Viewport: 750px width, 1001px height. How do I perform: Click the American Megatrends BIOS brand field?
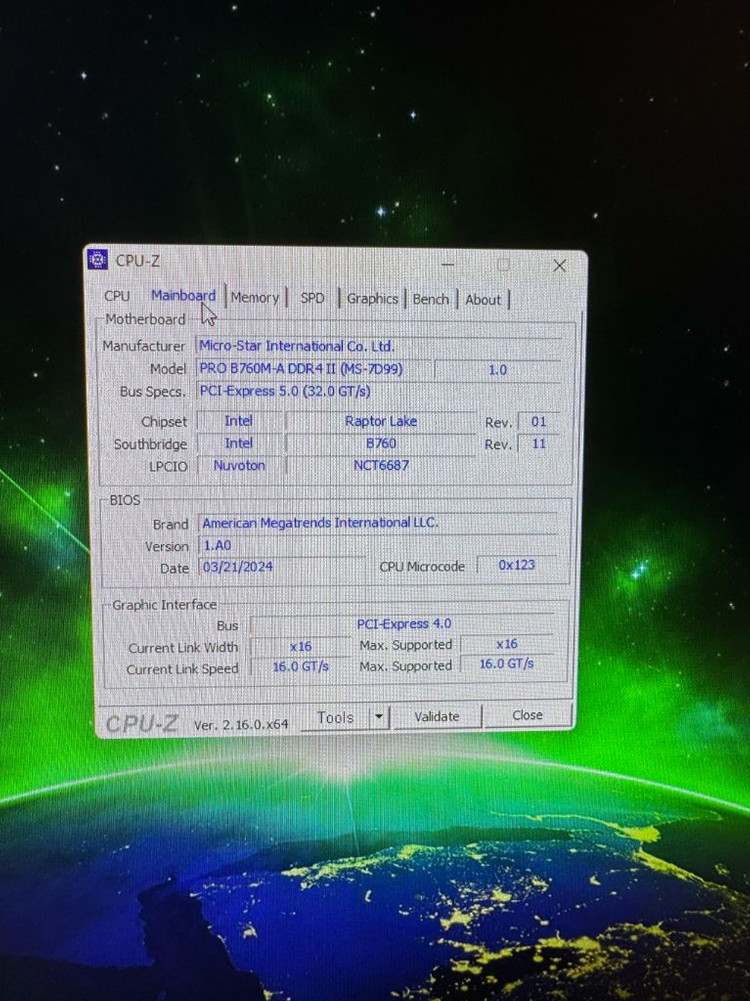click(378, 523)
